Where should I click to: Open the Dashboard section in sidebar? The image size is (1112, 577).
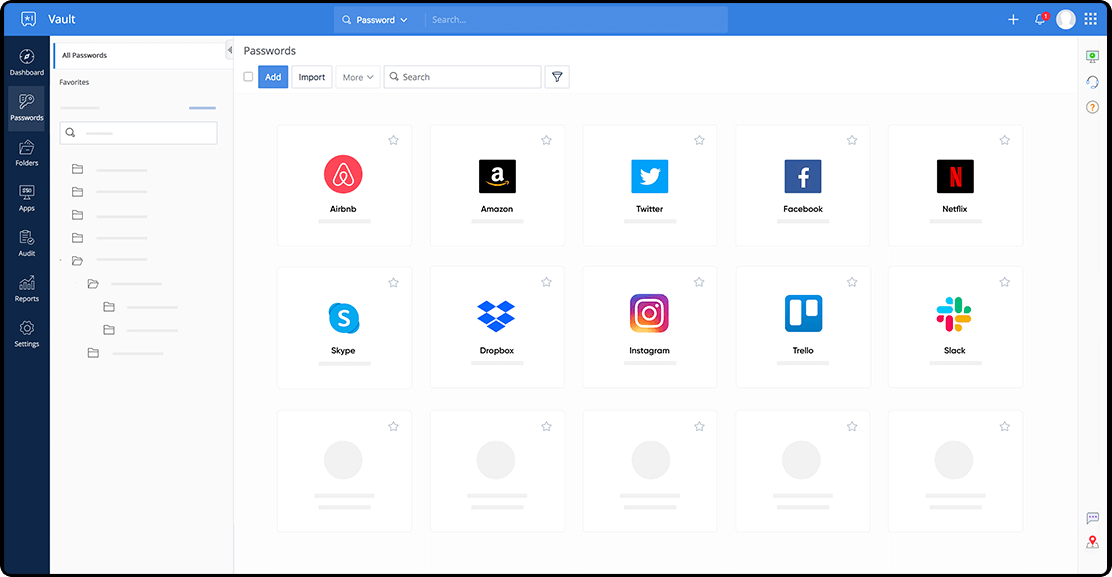[x=27, y=62]
